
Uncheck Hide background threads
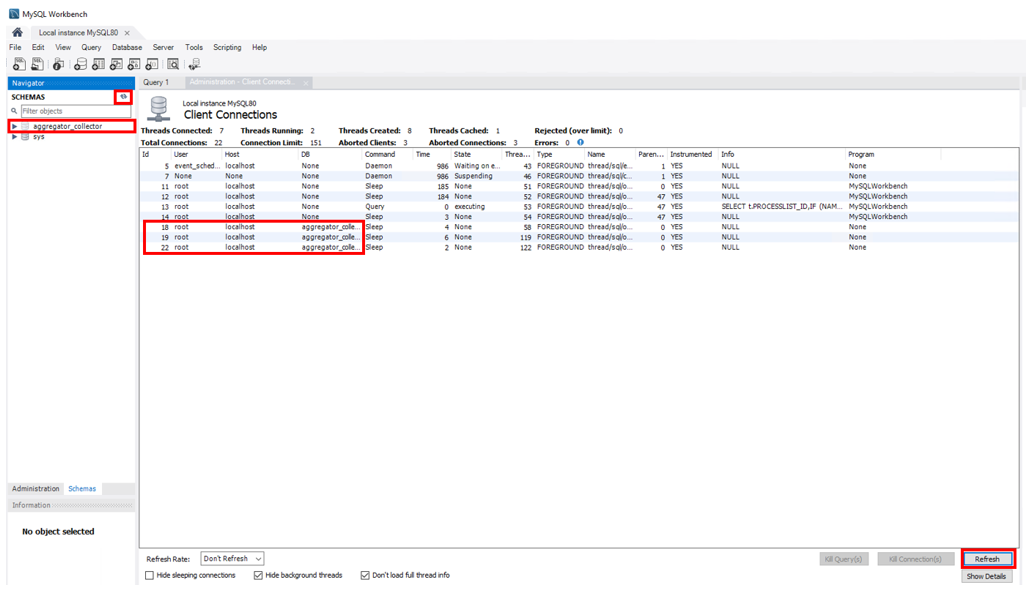(x=258, y=576)
